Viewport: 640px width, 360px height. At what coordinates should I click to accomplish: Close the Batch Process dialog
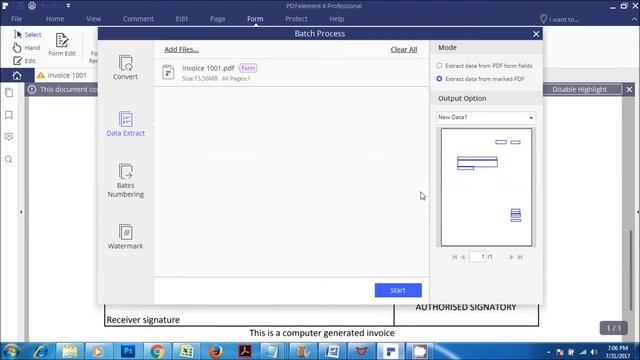point(536,34)
